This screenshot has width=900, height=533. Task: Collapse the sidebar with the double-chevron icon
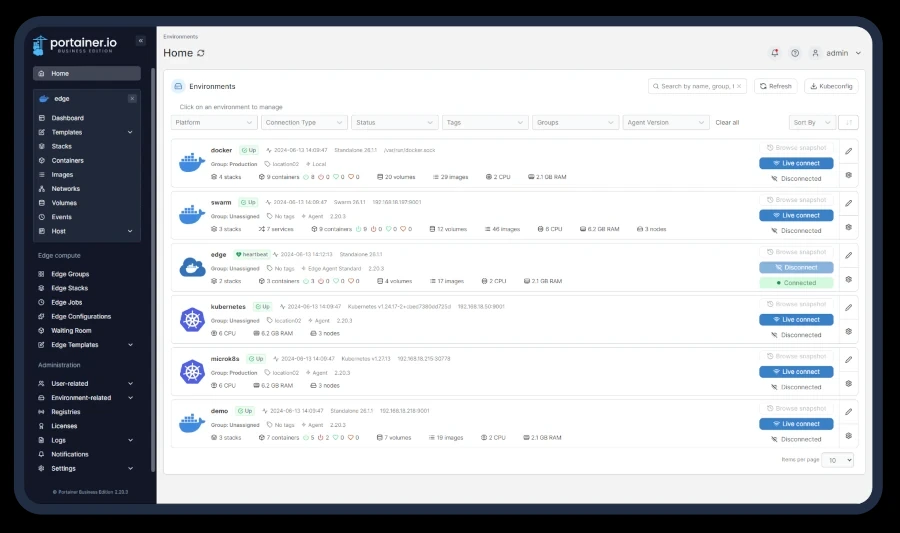(x=141, y=41)
